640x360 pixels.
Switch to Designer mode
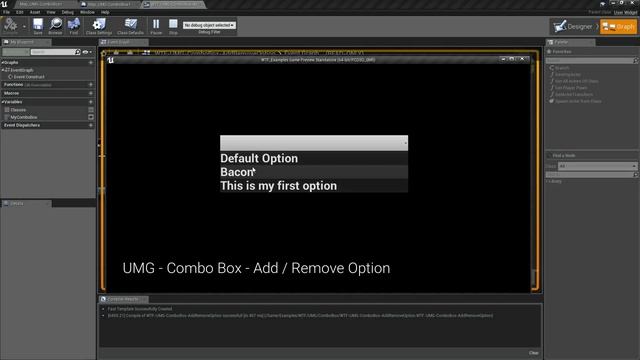pyautogui.click(x=575, y=27)
